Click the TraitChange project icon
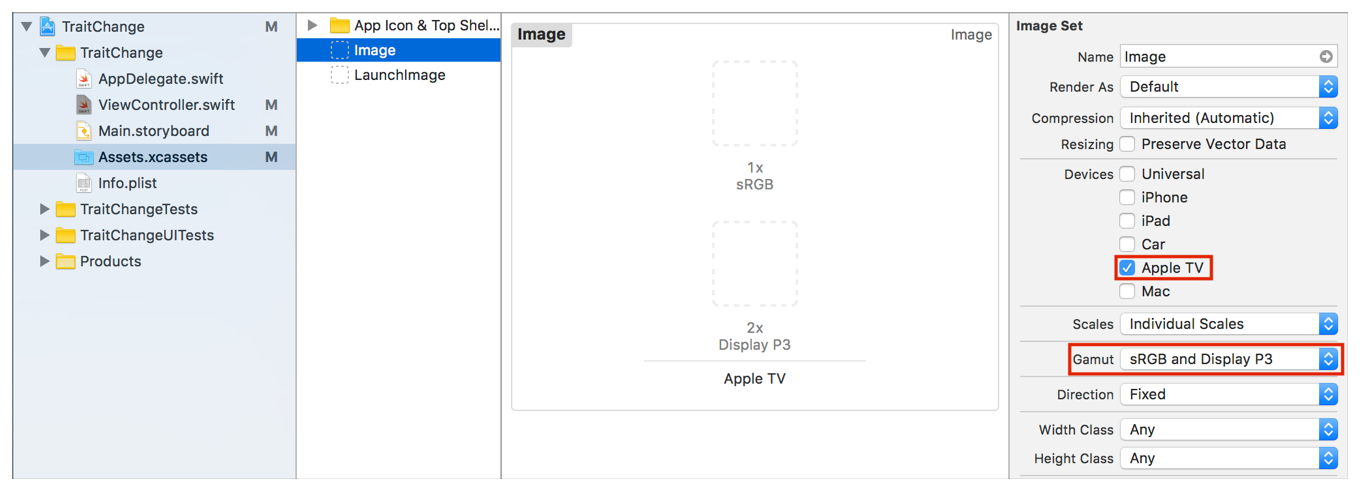Image resolution: width=1360 pixels, height=491 pixels. tap(47, 27)
